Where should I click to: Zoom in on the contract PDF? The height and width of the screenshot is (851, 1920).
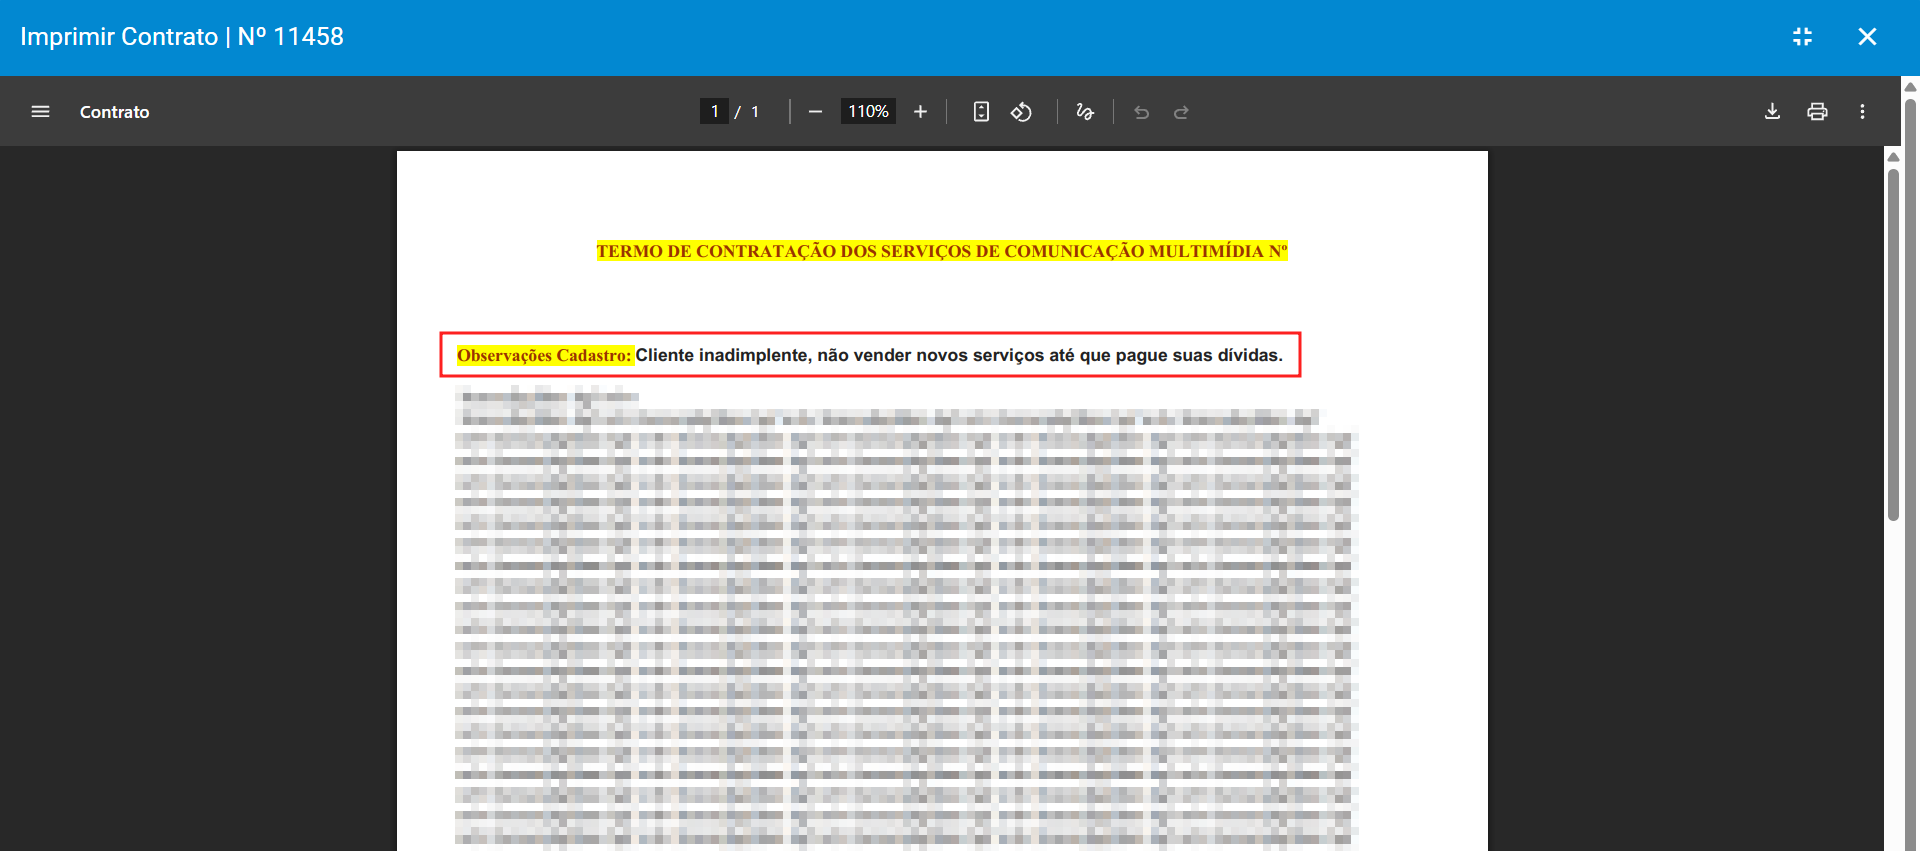pos(920,112)
